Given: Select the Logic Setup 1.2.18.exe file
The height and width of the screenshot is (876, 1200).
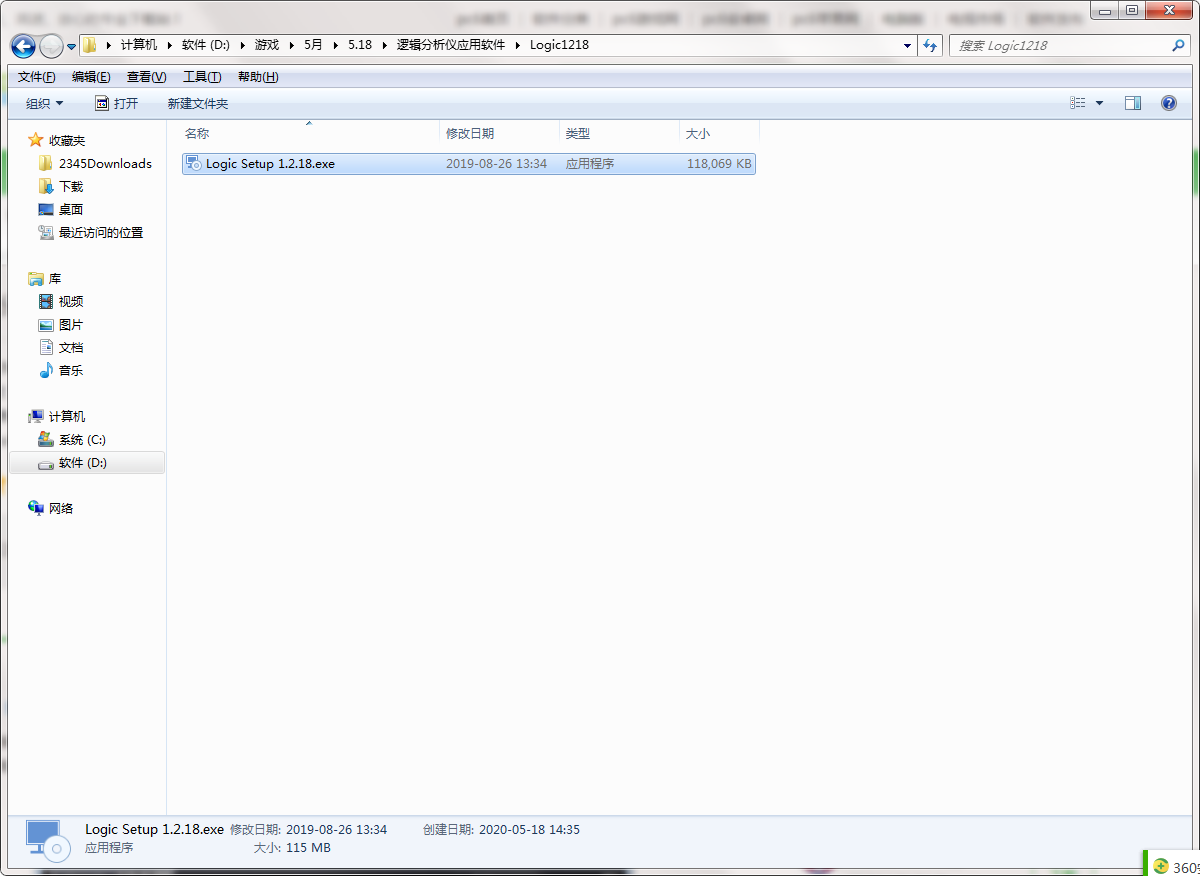Looking at the screenshot, I should 270,164.
